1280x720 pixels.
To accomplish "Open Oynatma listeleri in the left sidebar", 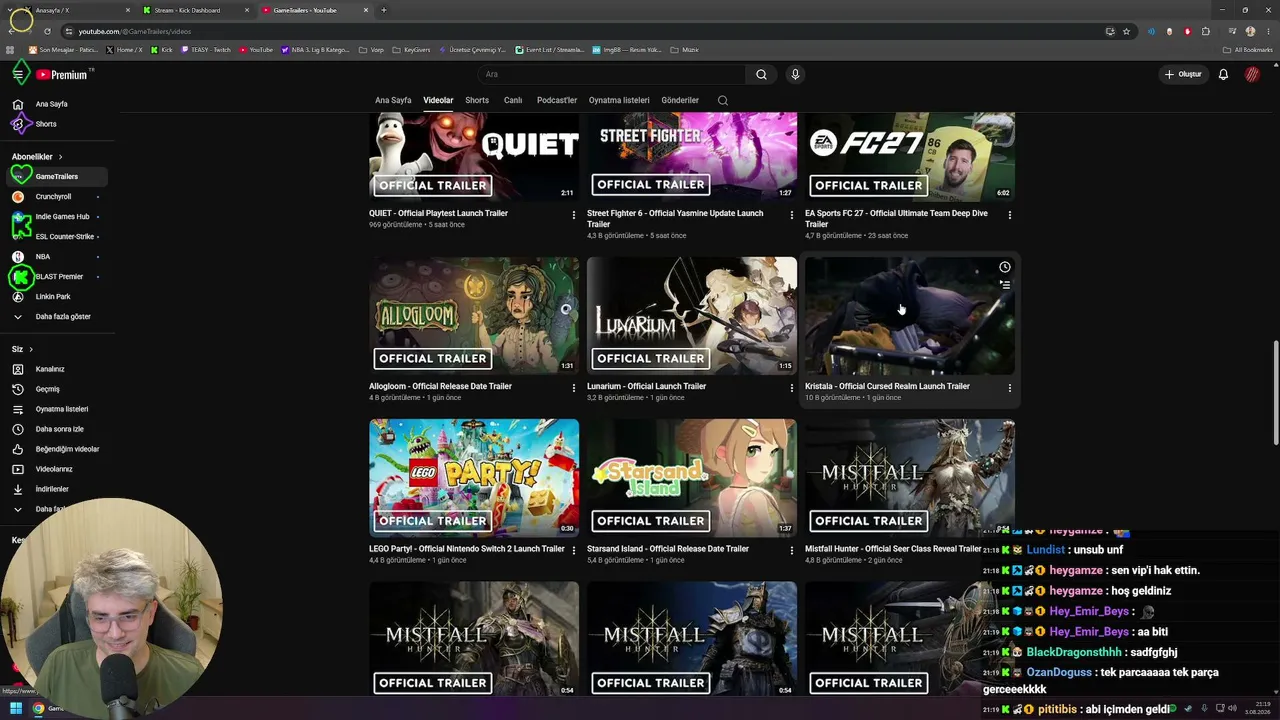I will tap(57, 409).
